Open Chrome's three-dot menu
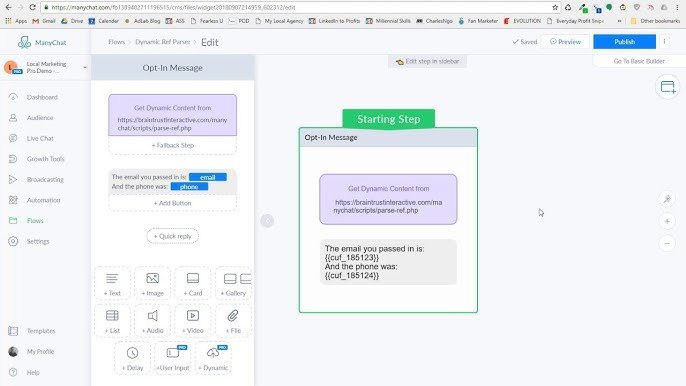This screenshot has width=686, height=386. click(x=677, y=7)
